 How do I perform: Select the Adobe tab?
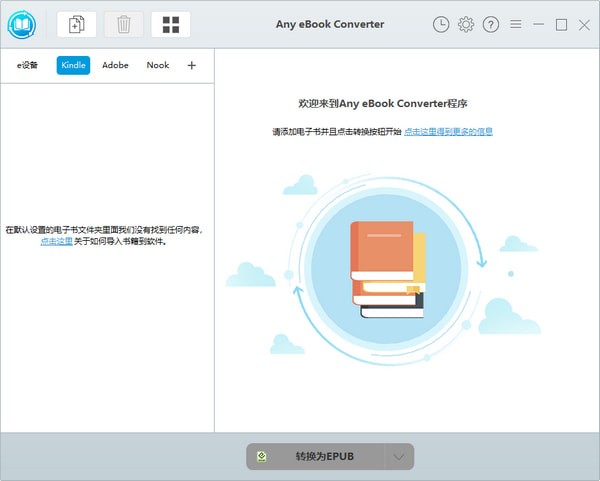pos(115,65)
